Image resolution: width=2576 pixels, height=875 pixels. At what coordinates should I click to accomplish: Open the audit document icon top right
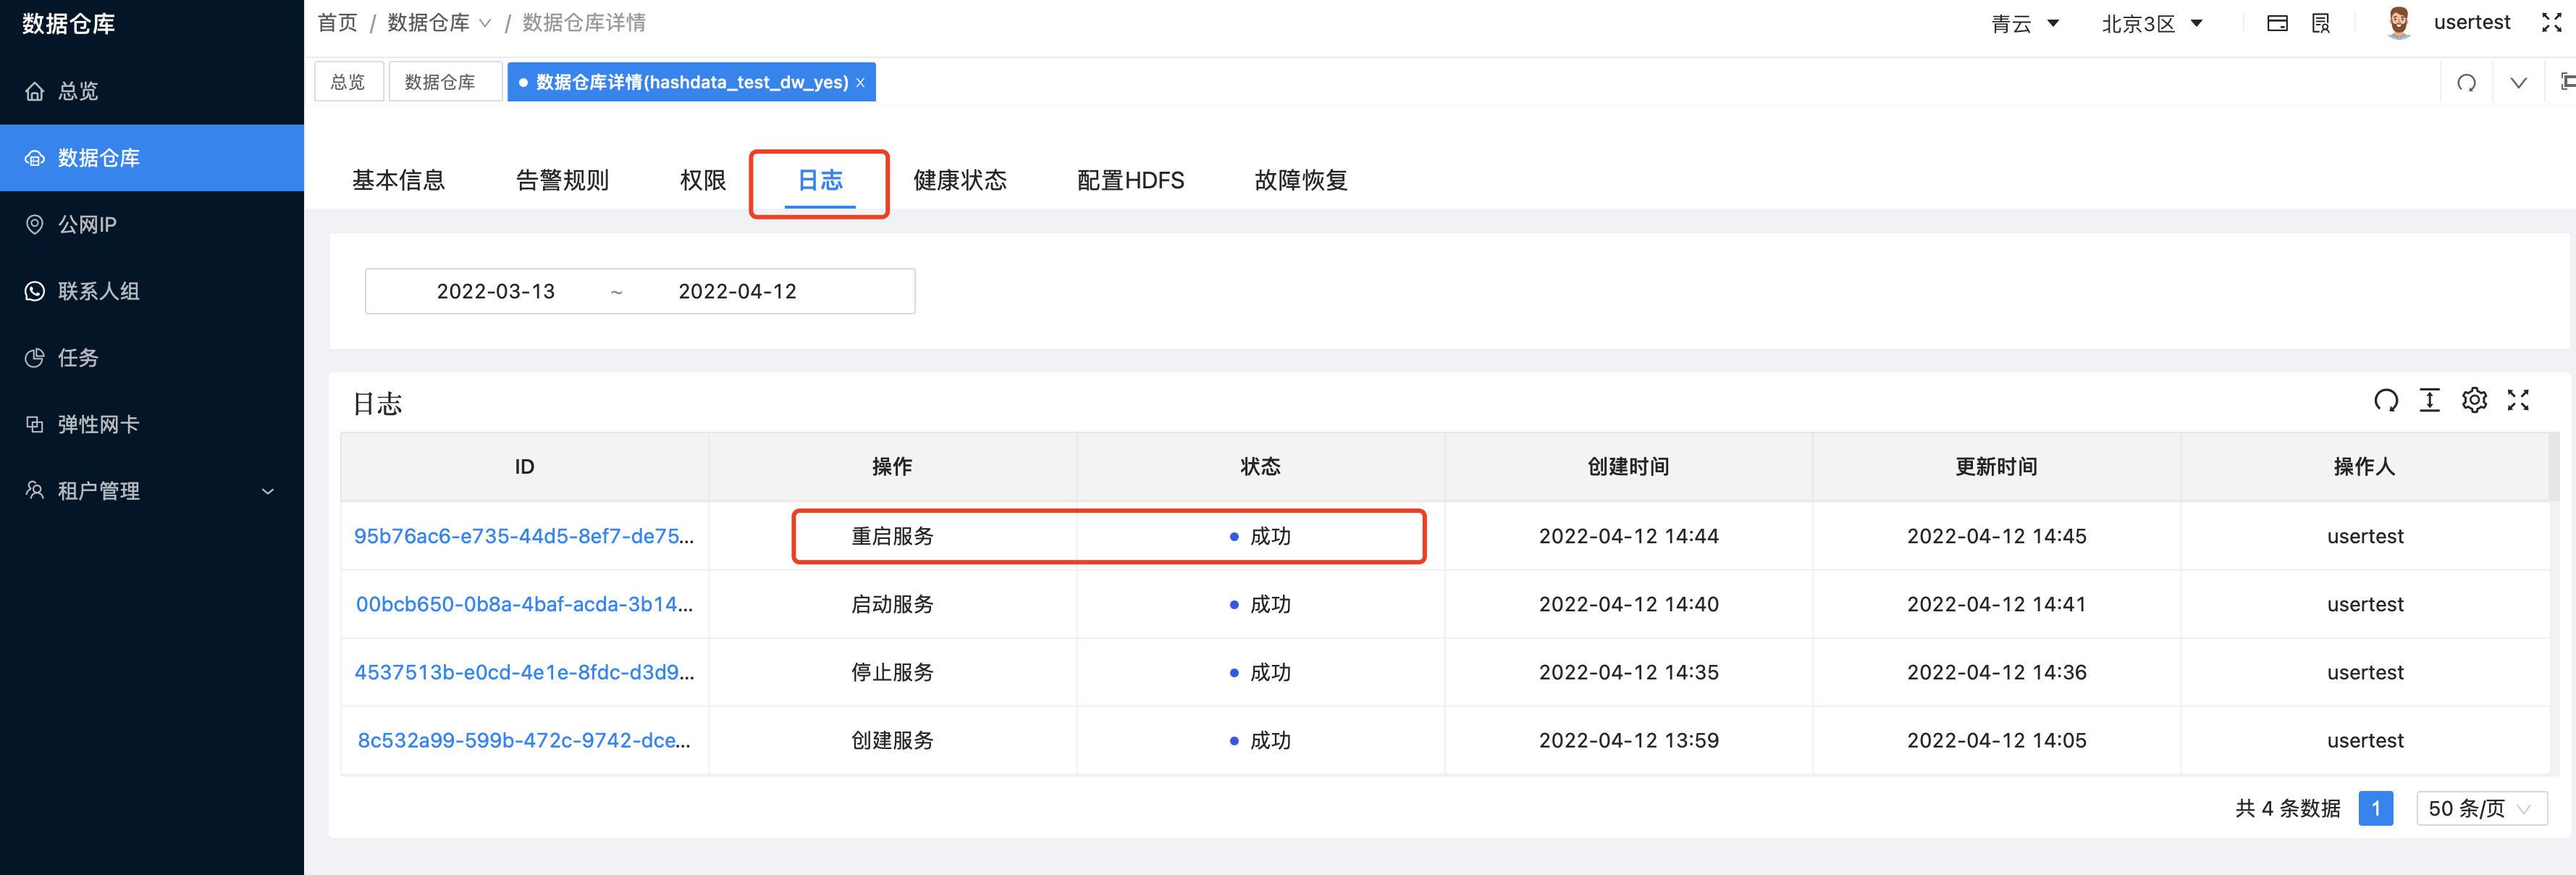(x=2320, y=22)
